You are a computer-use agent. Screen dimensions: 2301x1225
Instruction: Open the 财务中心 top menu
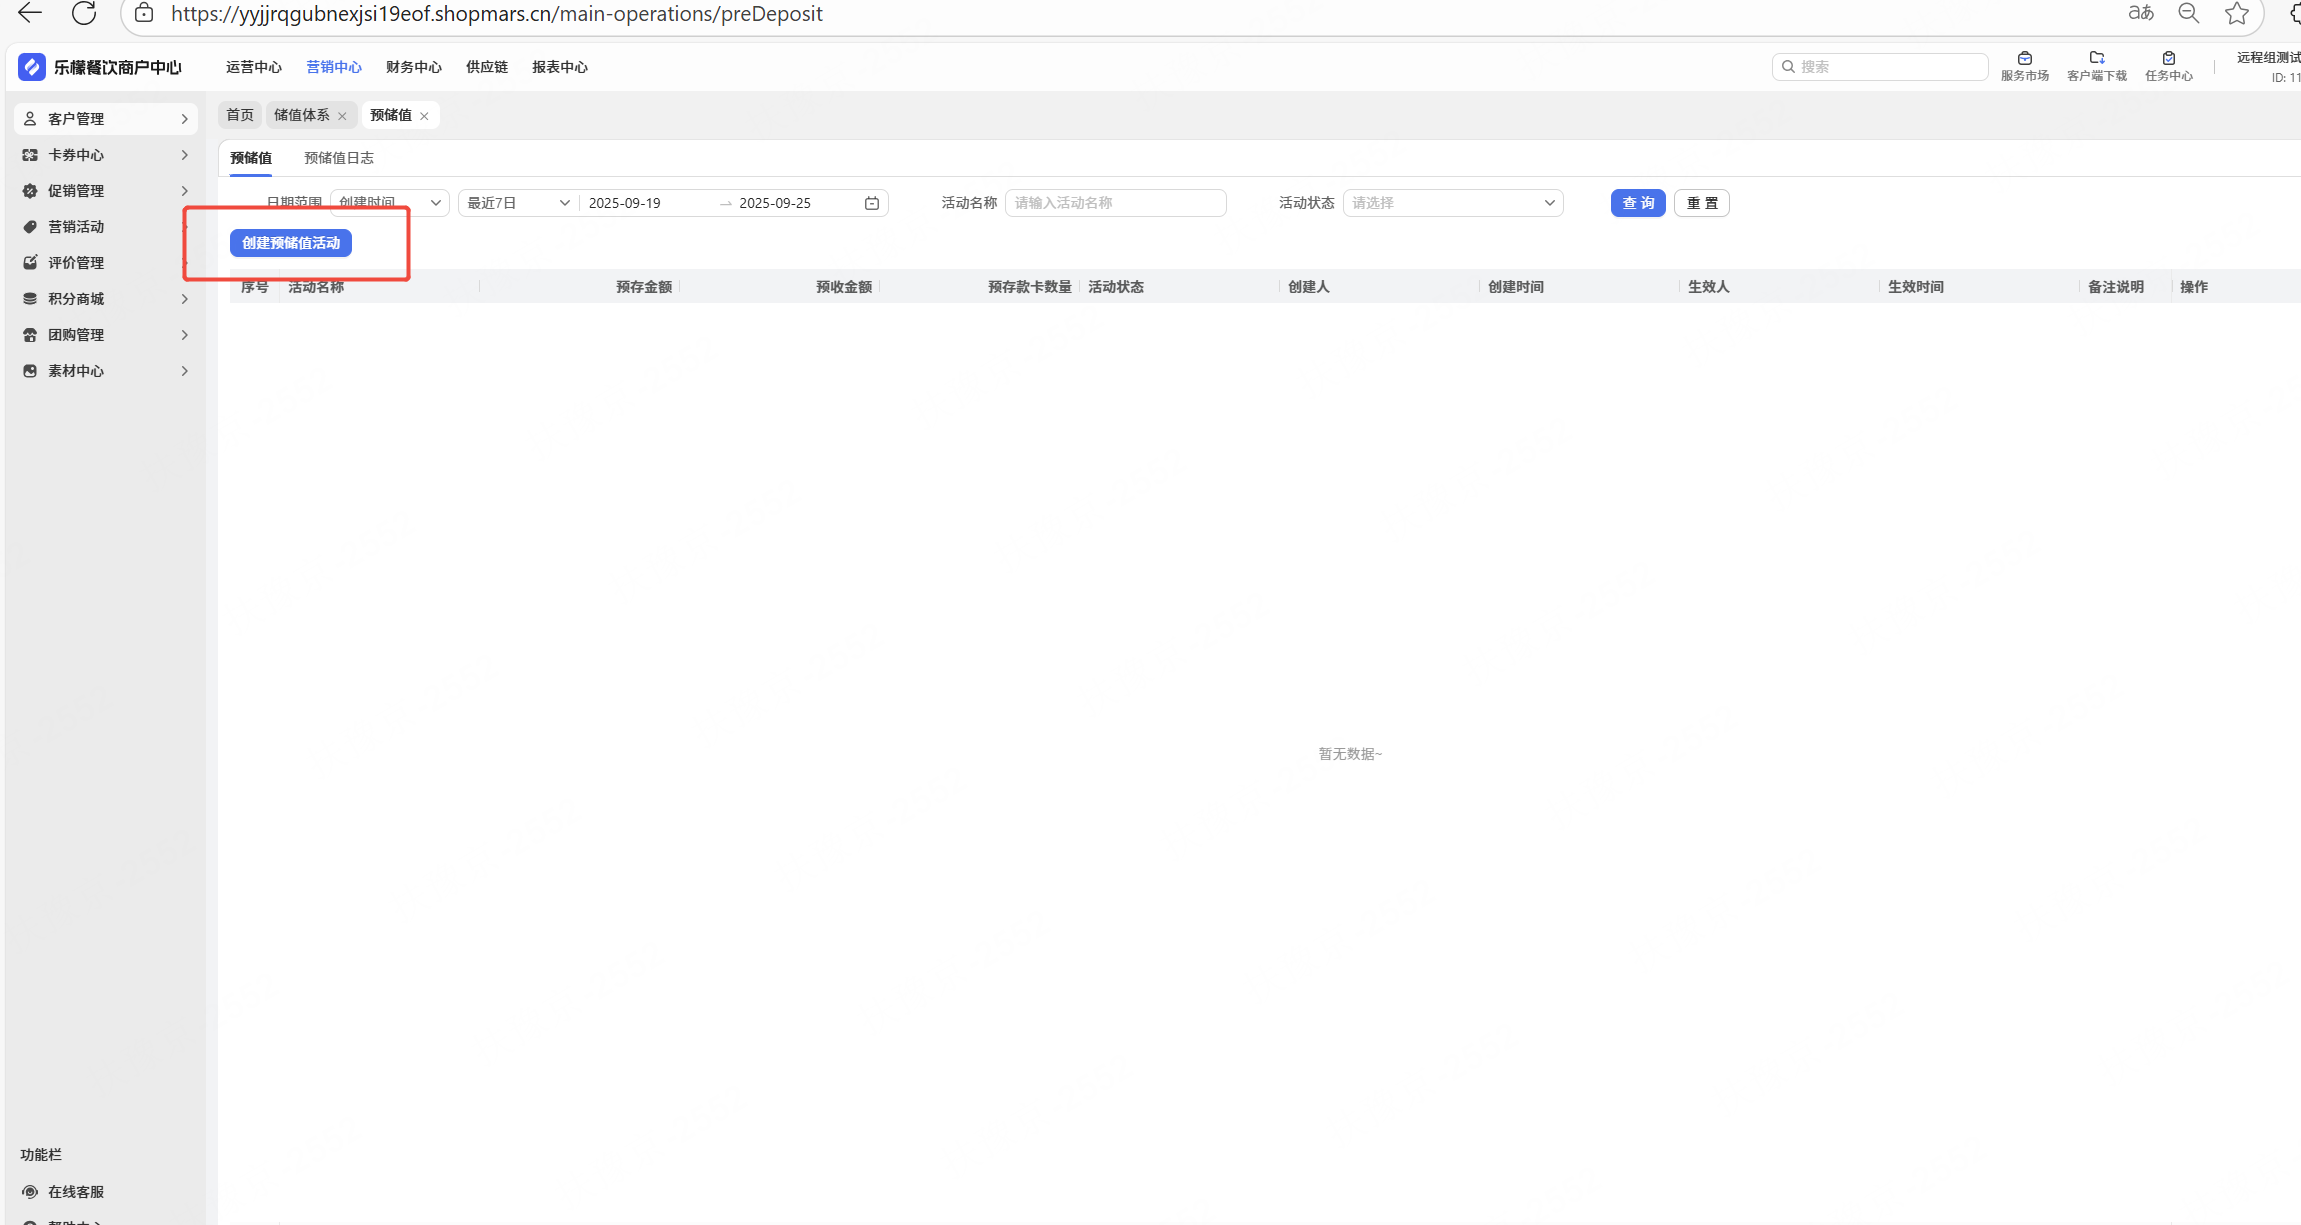413,67
